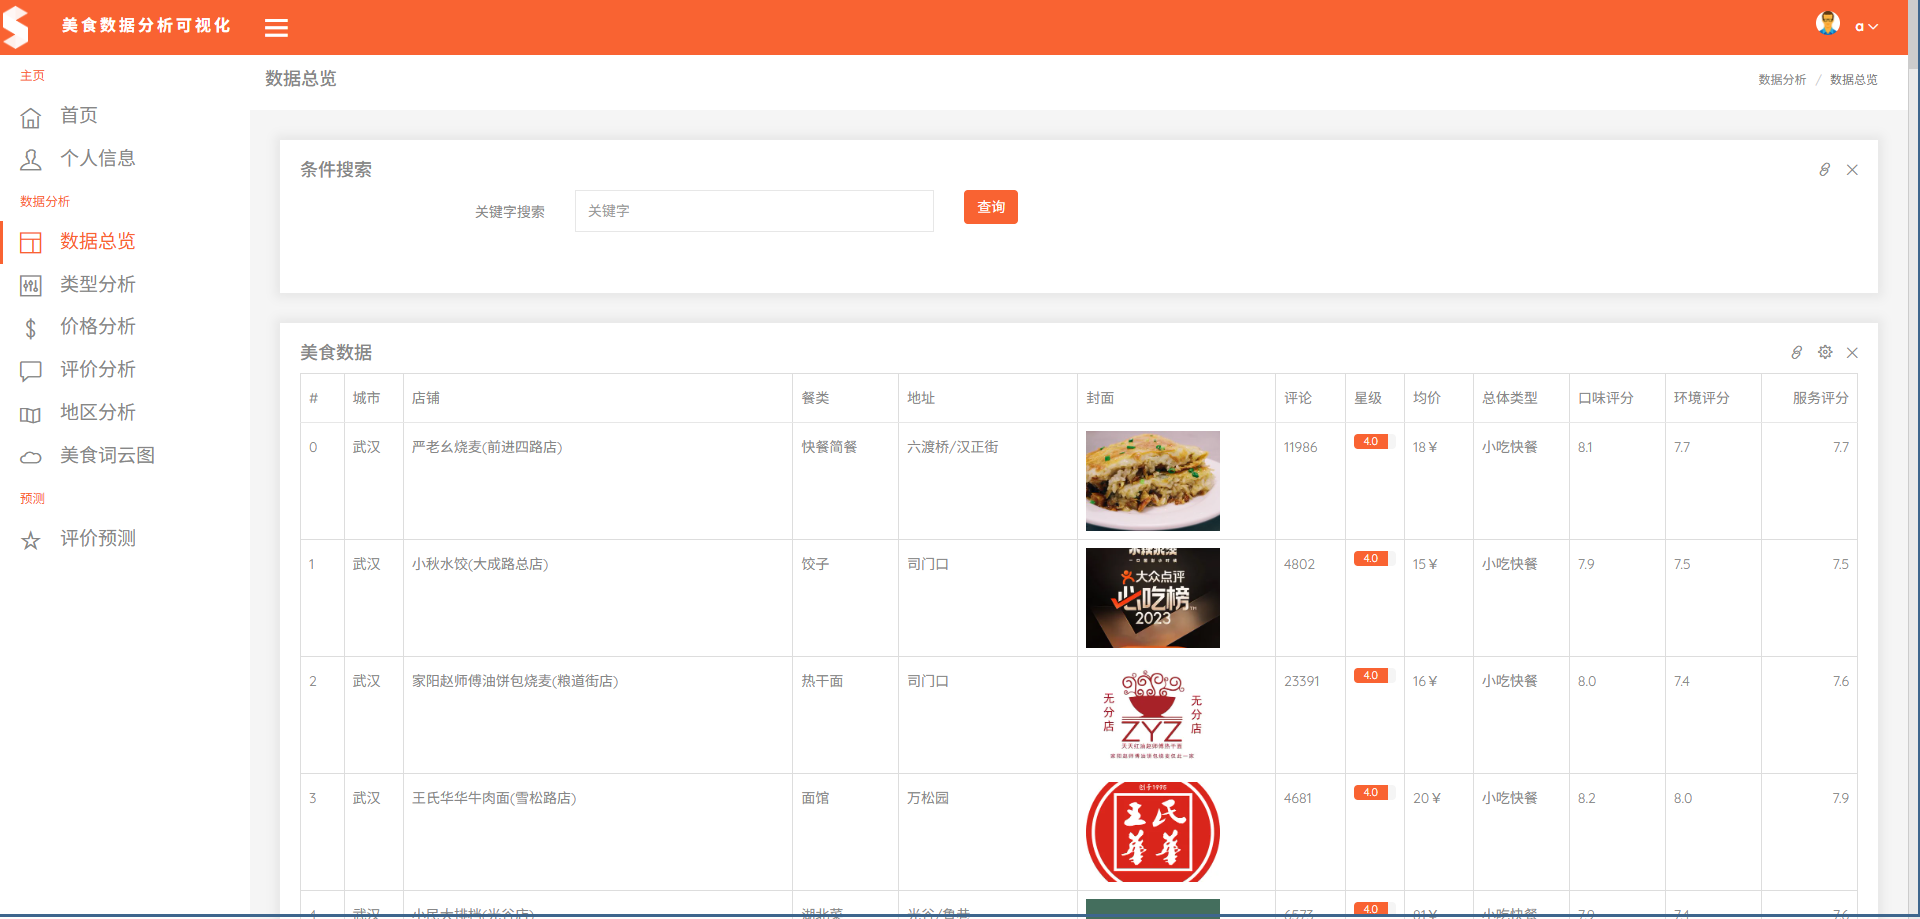Click 4.0 star badge in 王氏华华 row

[1371, 793]
